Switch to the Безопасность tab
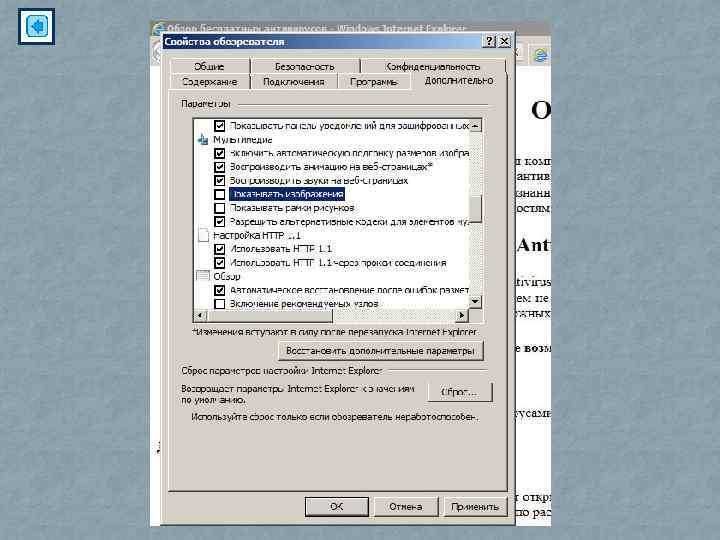The height and width of the screenshot is (540, 720). 305,67
